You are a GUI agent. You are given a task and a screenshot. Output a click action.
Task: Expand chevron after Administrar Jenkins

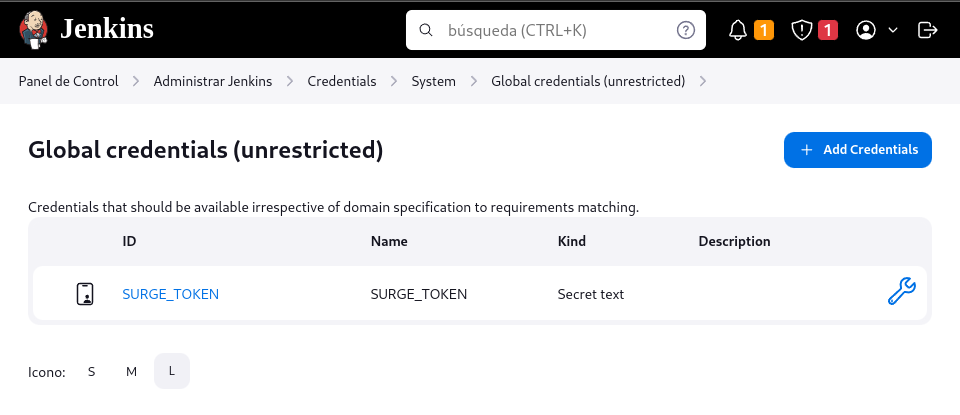tap(290, 81)
